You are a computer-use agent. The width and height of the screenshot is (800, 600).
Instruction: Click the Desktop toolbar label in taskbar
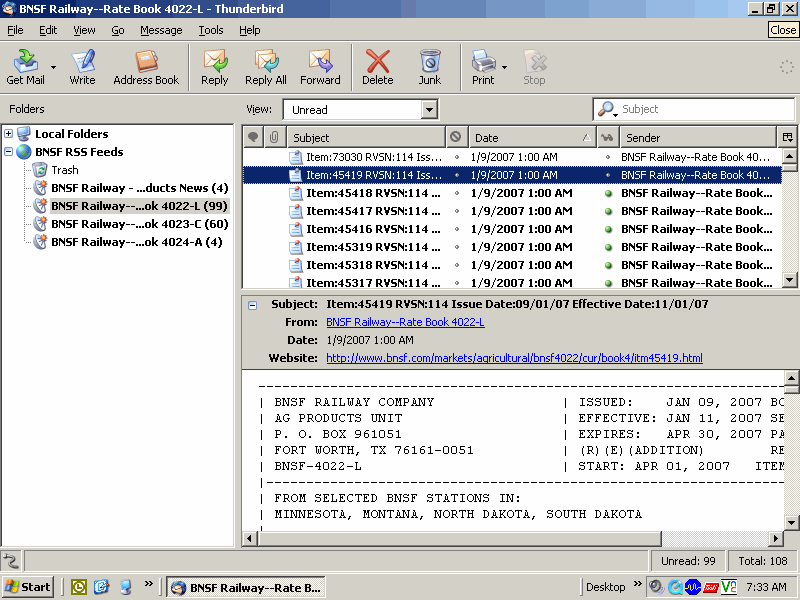[x=605, y=587]
